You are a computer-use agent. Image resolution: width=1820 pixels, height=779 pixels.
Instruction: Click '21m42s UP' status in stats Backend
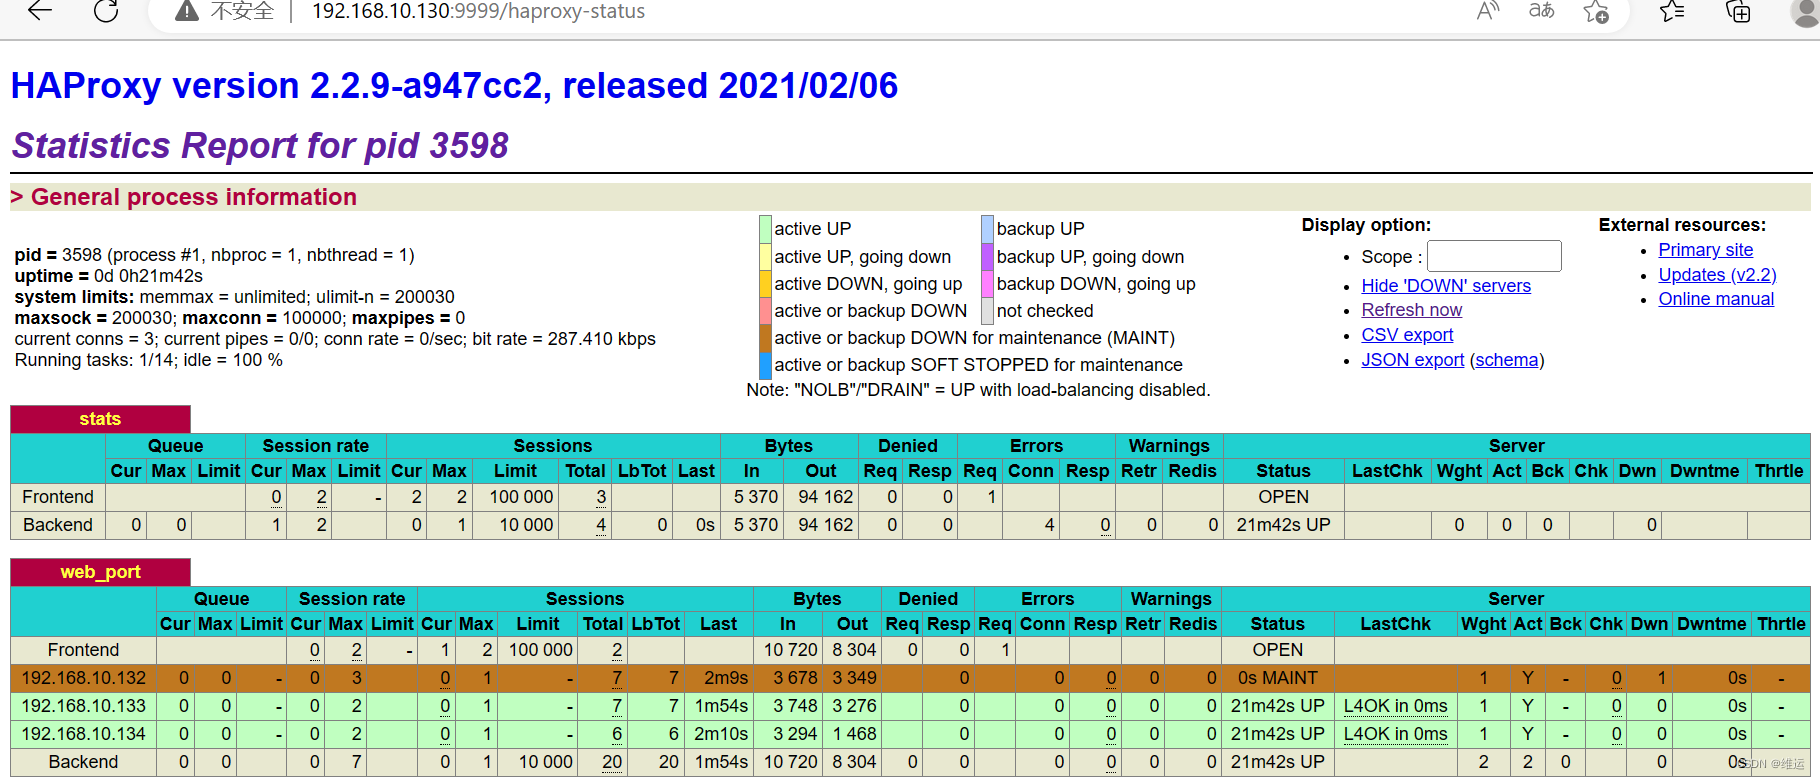tap(1283, 525)
